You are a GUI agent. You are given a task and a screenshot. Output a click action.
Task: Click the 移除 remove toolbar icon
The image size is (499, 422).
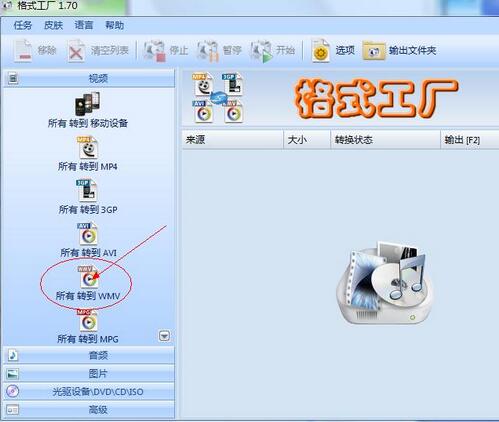point(23,51)
